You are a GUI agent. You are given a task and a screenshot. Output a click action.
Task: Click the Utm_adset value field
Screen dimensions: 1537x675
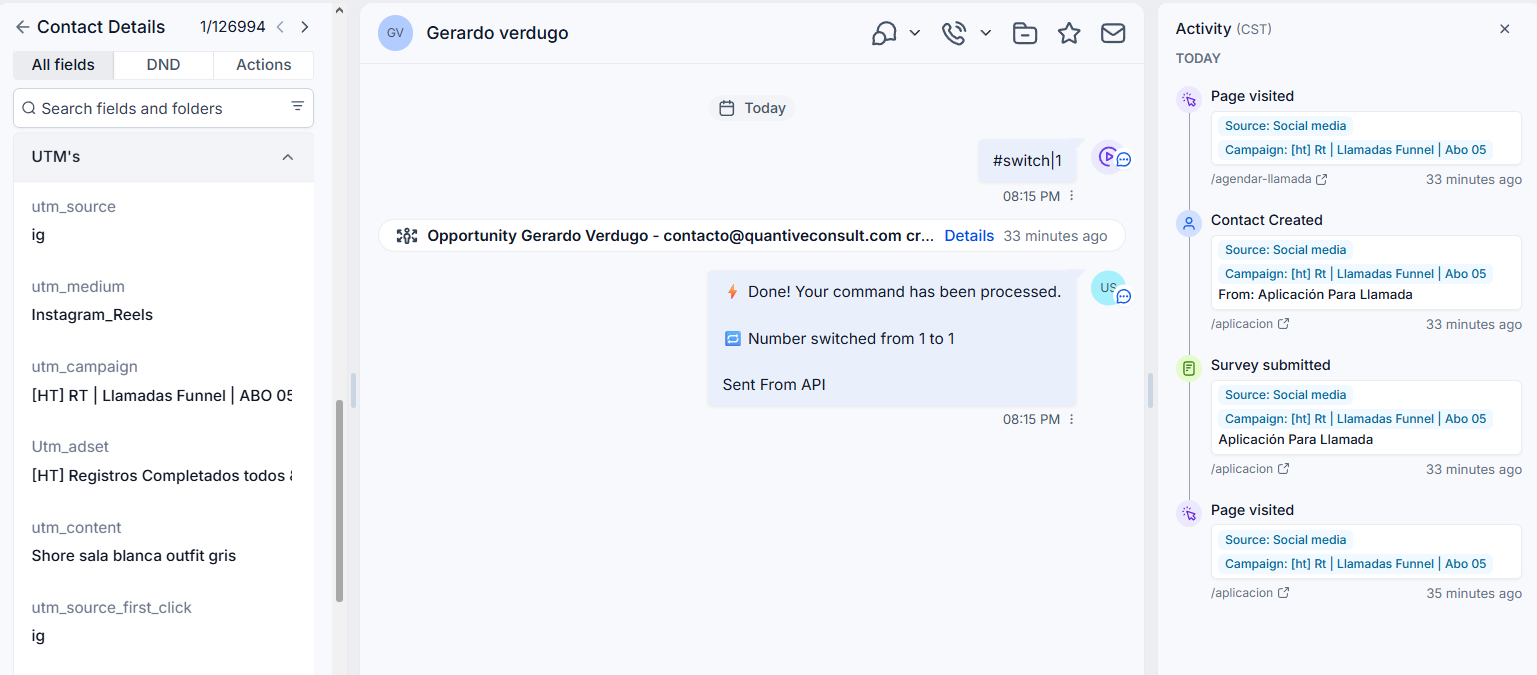tap(162, 476)
